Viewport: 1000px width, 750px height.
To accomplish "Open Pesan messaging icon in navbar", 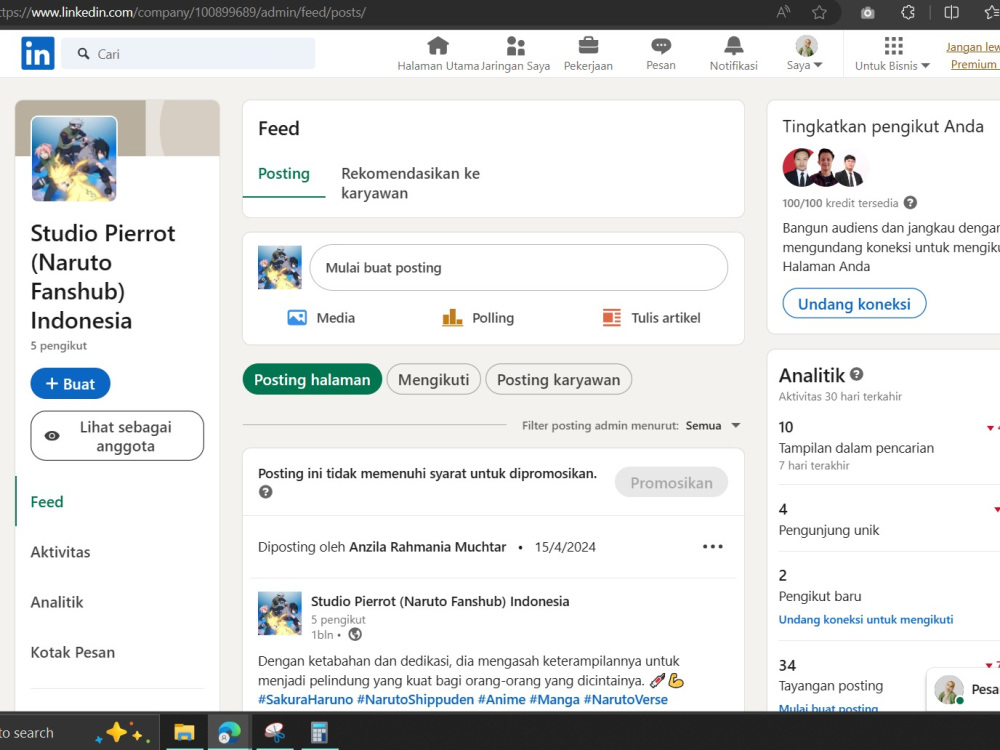I will (661, 46).
